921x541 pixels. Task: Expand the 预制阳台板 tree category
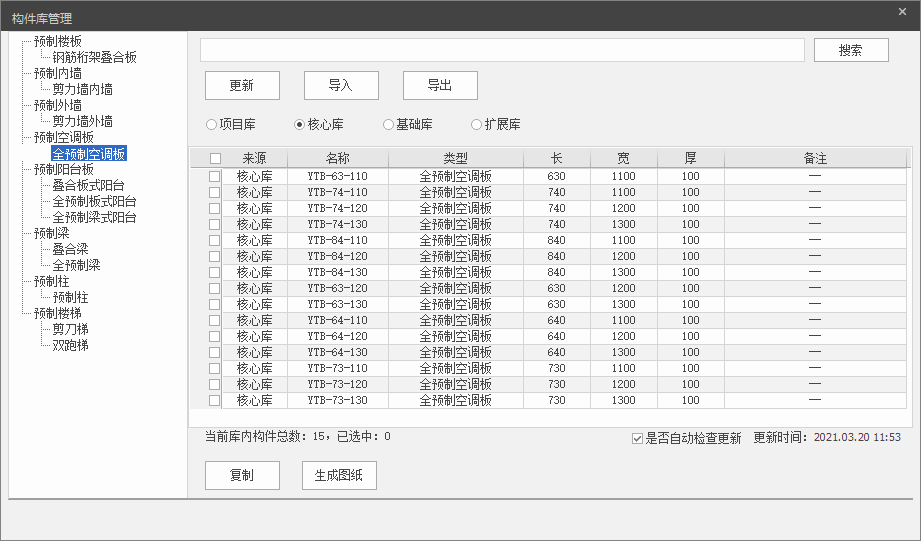tap(64, 169)
